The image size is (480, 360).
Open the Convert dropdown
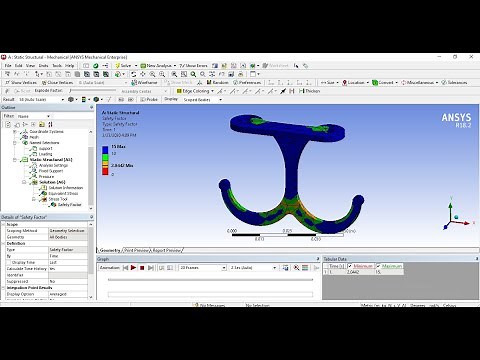[385, 82]
